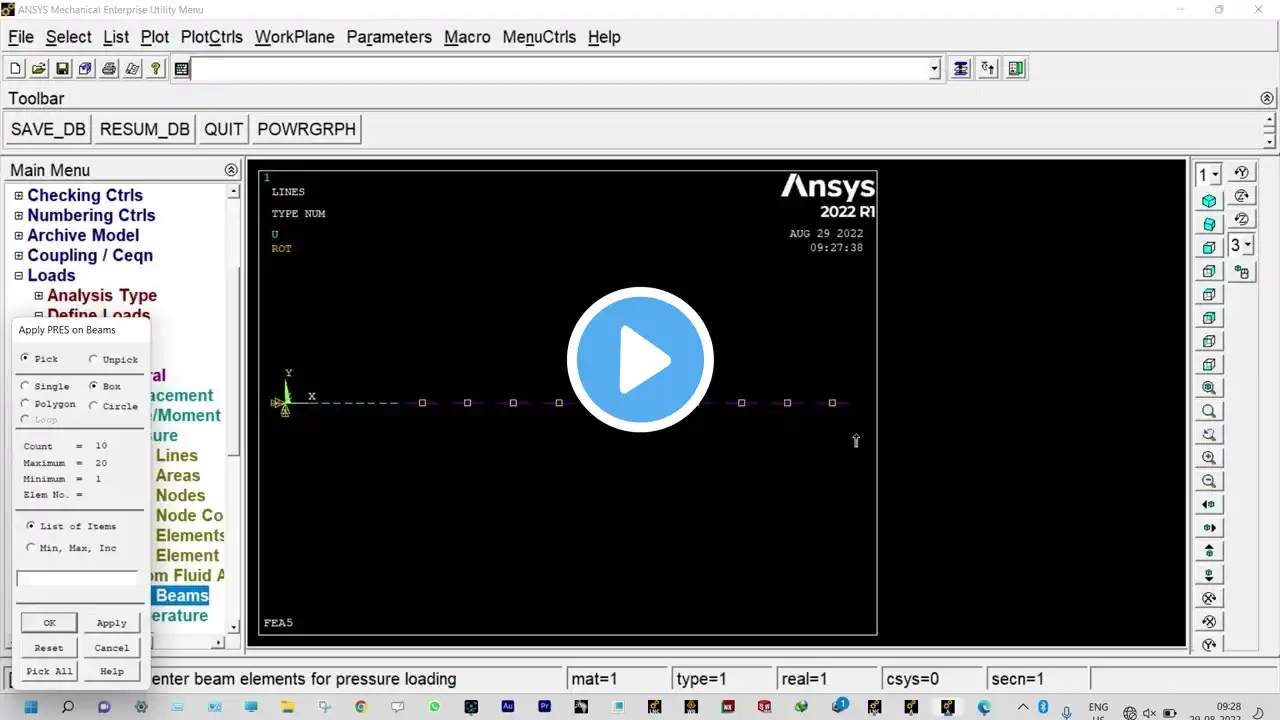Click the Zoom Out minus magnifier icon
The image size is (1280, 720).
click(1209, 481)
